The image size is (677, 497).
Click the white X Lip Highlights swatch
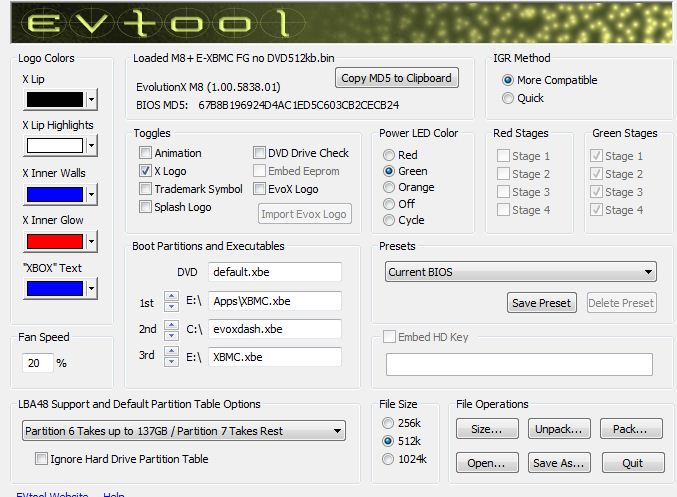coord(55,146)
